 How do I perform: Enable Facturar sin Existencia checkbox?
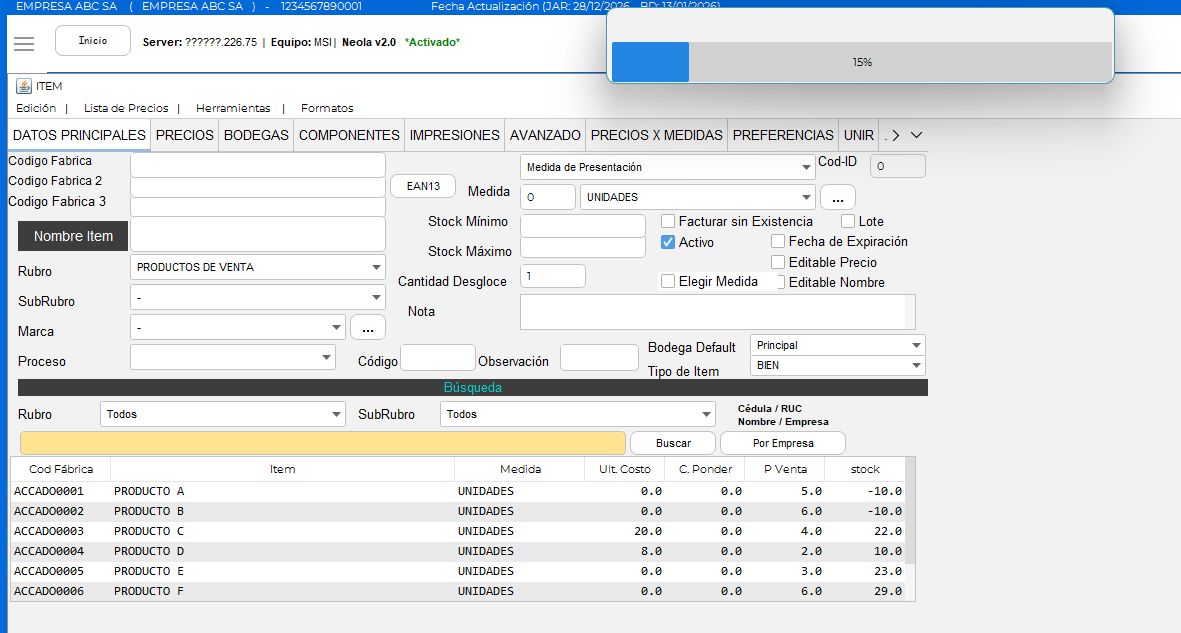pyautogui.click(x=668, y=221)
